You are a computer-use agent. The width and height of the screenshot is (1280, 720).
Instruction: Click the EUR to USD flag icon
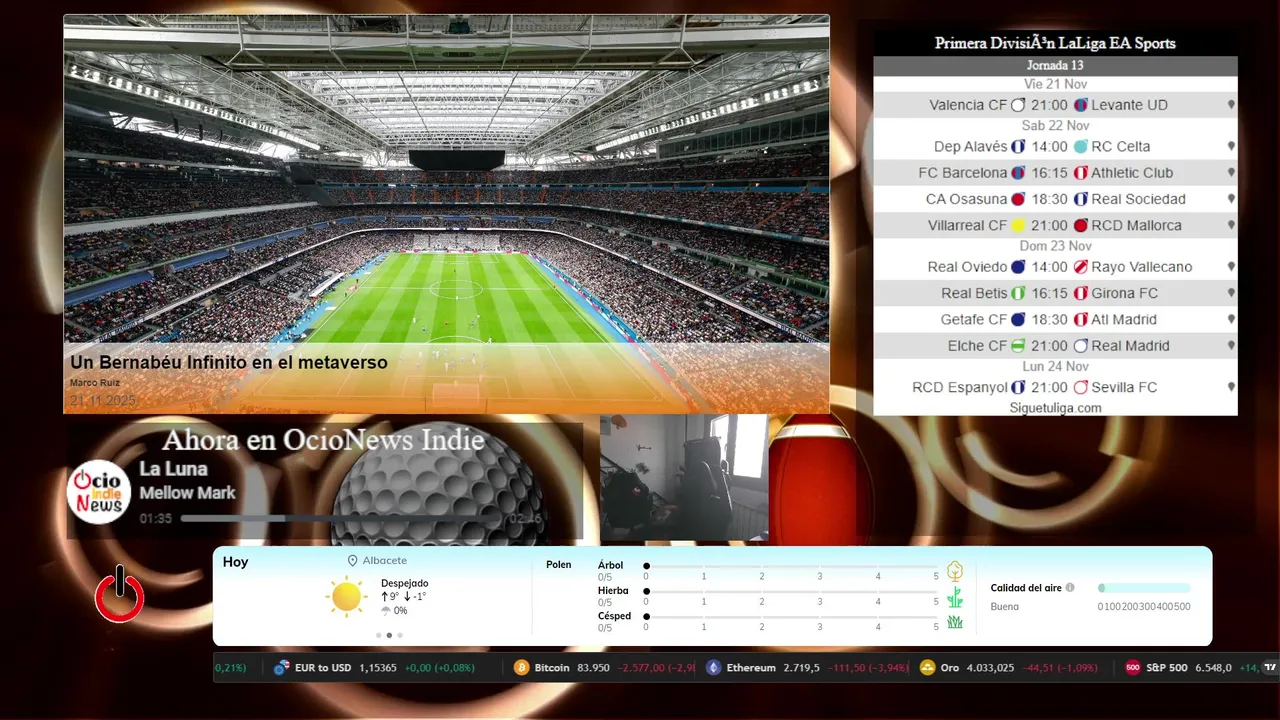(281, 667)
